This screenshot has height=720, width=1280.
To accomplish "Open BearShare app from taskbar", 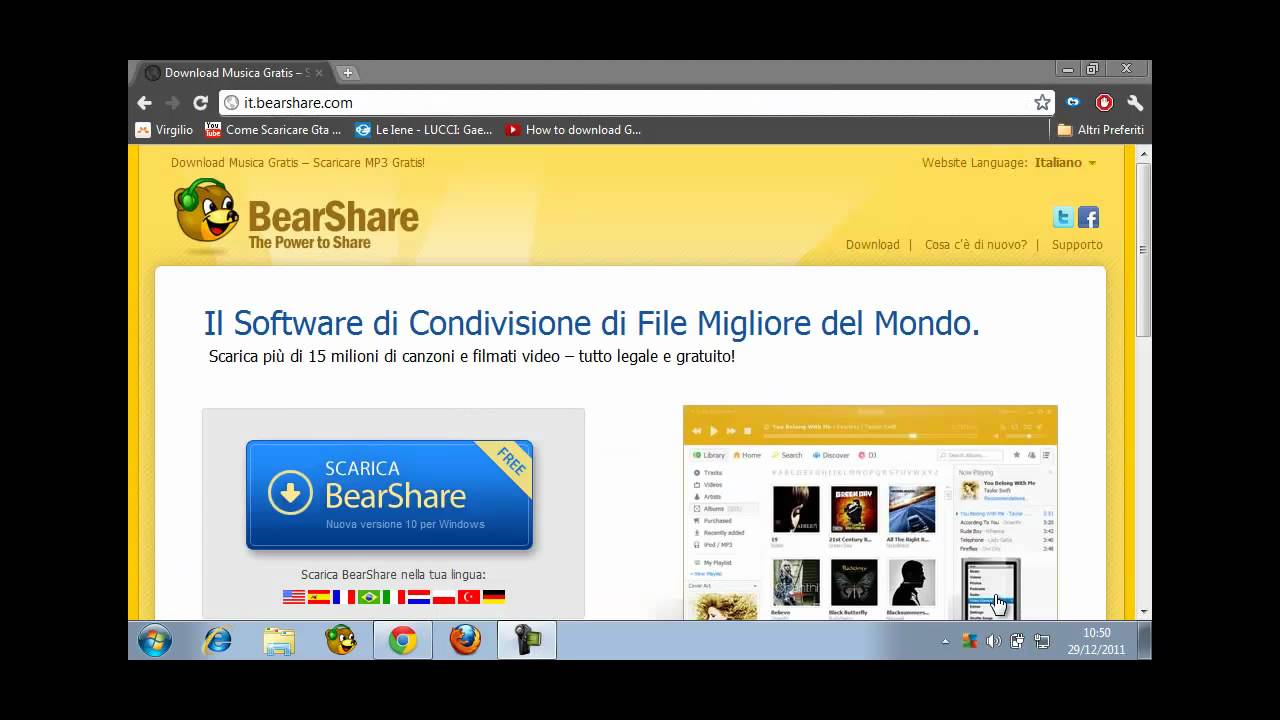I will 341,640.
